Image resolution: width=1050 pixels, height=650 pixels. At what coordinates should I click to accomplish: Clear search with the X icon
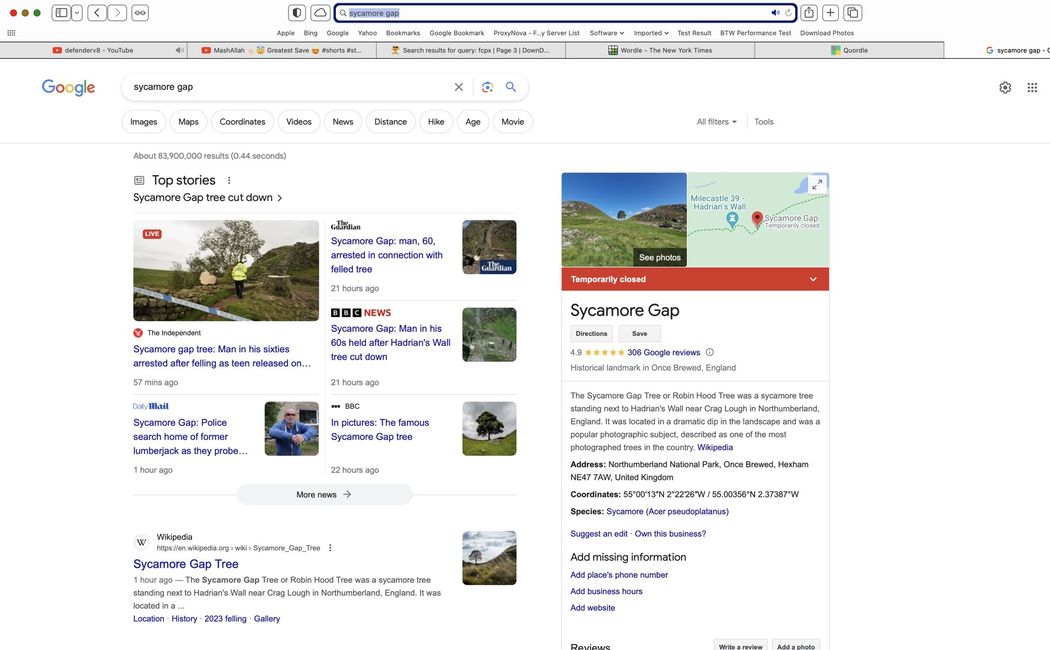[x=459, y=87]
